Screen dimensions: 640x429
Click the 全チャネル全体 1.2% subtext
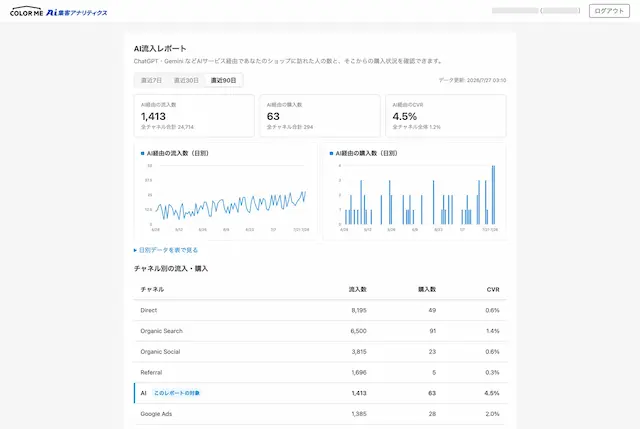click(416, 127)
